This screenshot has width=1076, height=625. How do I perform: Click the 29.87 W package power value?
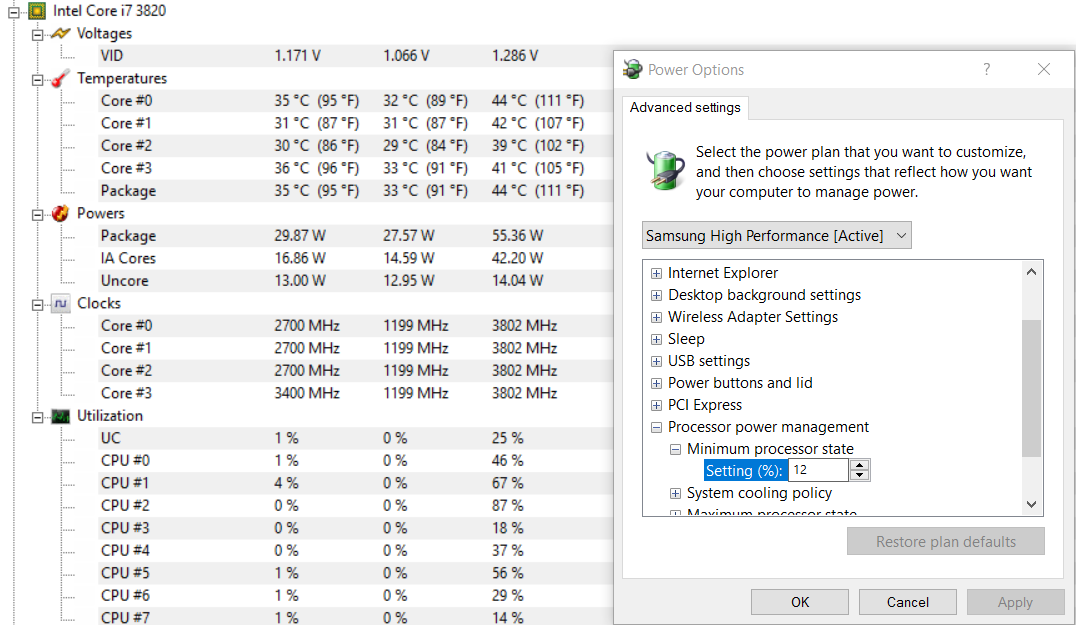[300, 236]
